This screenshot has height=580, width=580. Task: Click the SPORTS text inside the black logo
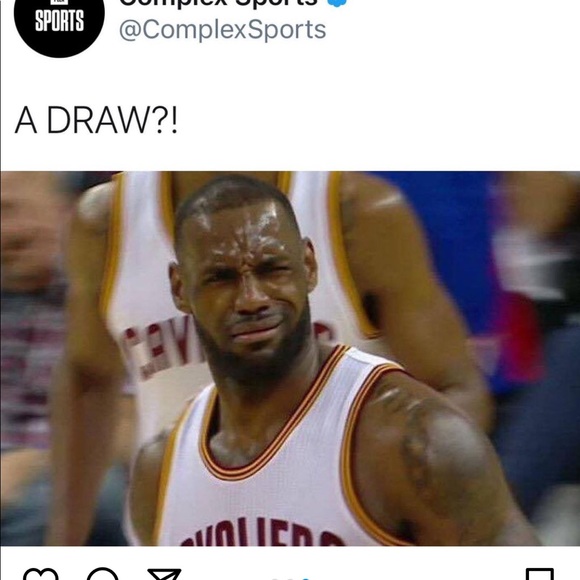[59, 21]
